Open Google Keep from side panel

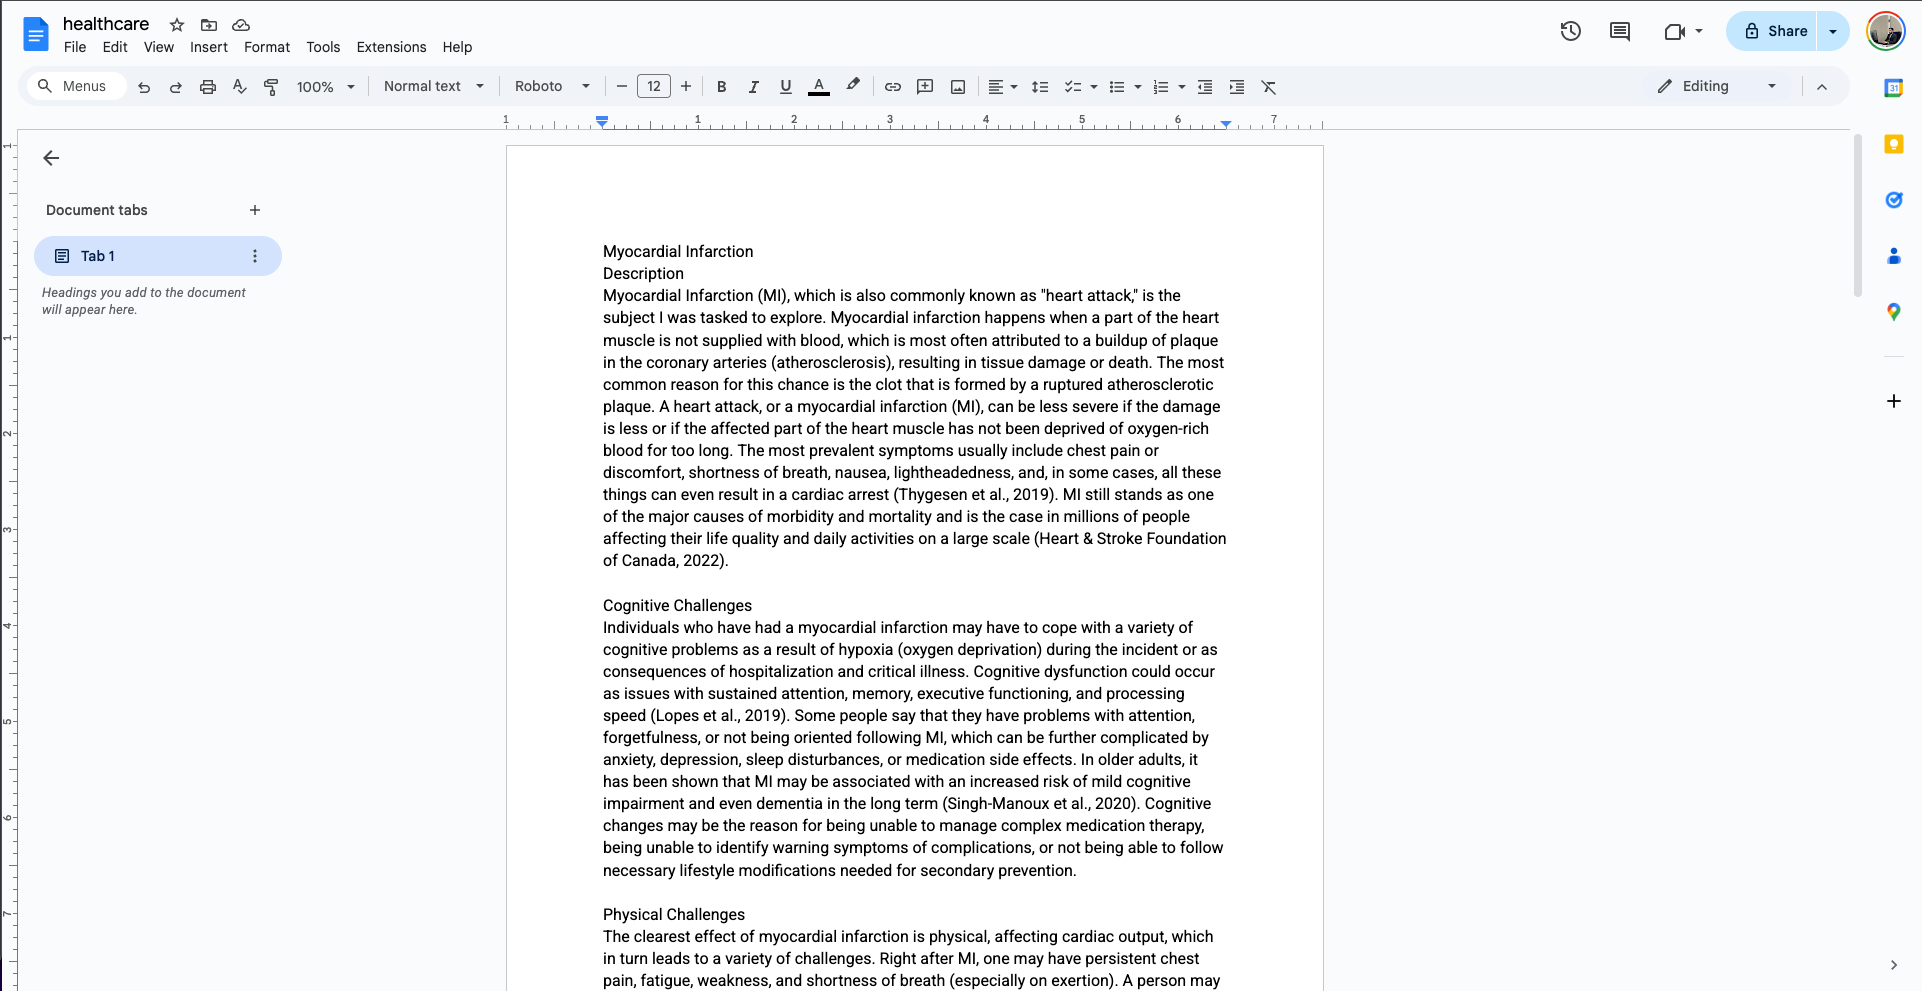pos(1893,144)
